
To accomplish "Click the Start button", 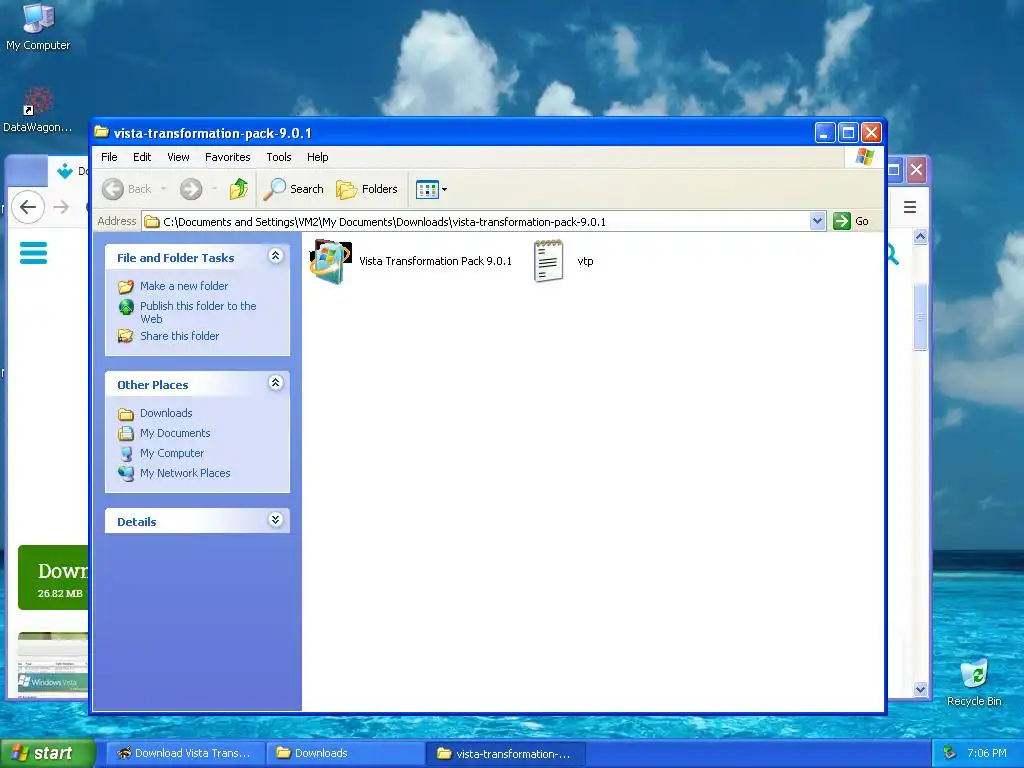I will click(x=47, y=753).
